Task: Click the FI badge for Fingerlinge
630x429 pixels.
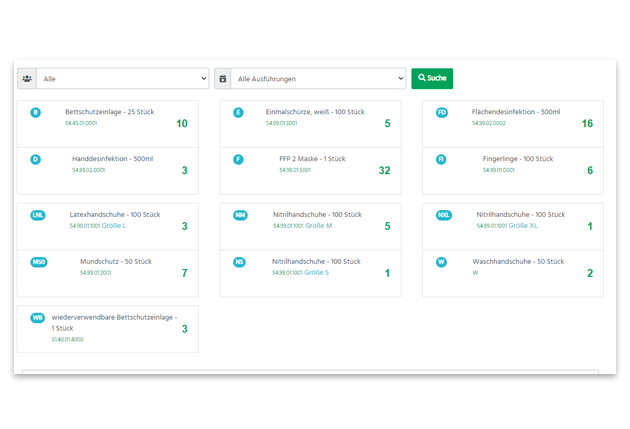Action: tap(441, 159)
